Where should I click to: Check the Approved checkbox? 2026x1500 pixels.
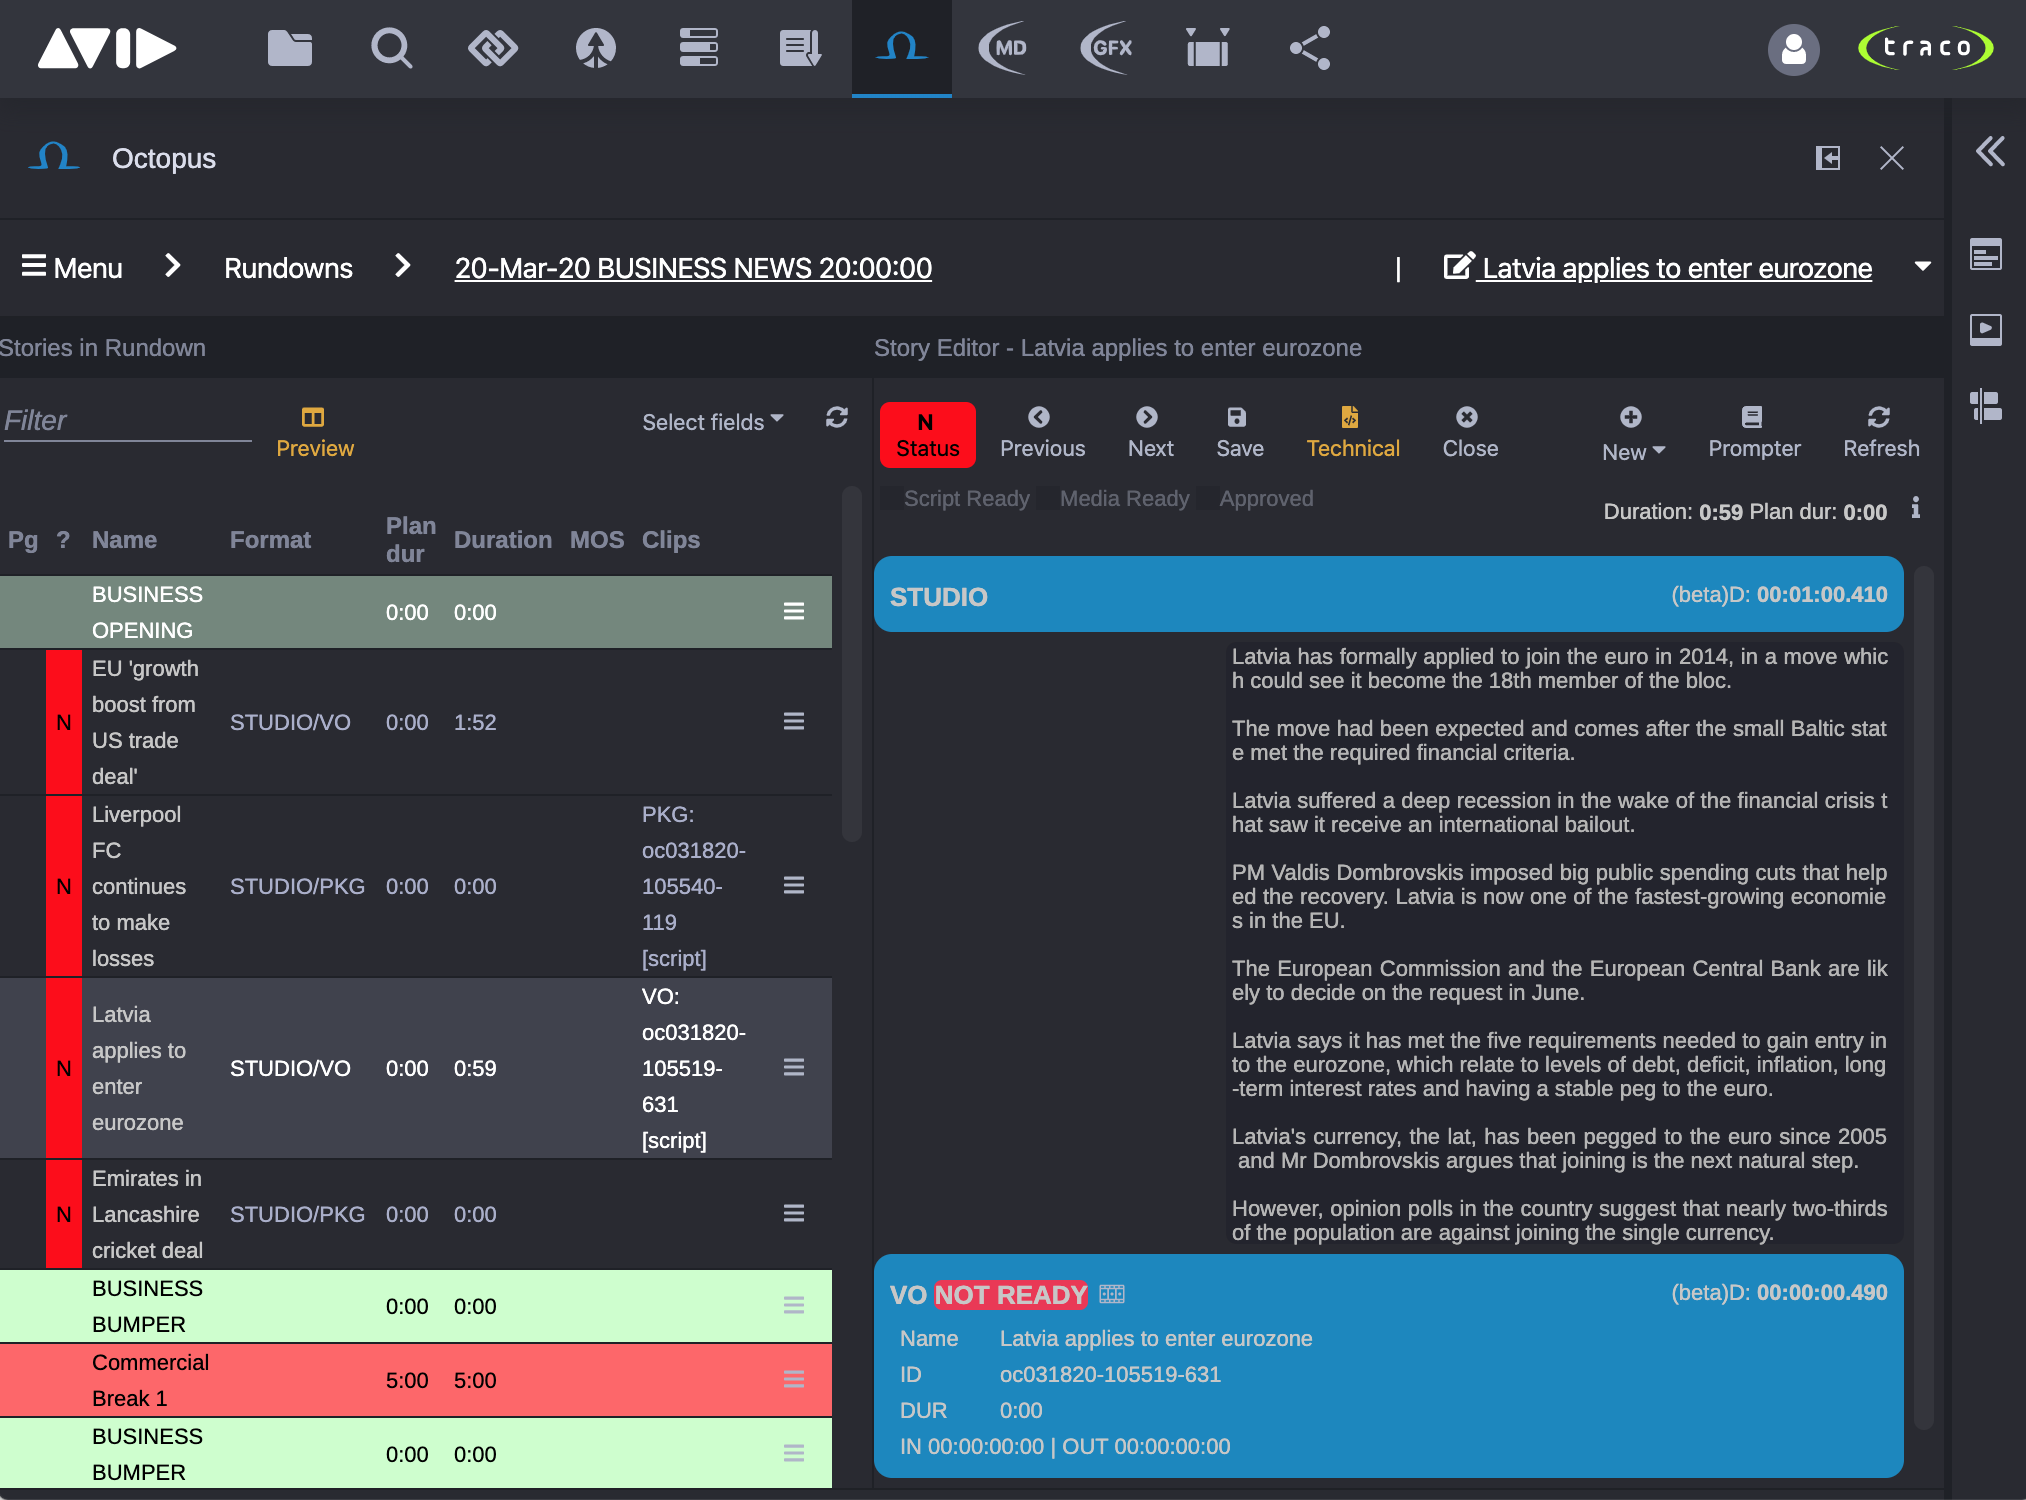coord(1207,499)
